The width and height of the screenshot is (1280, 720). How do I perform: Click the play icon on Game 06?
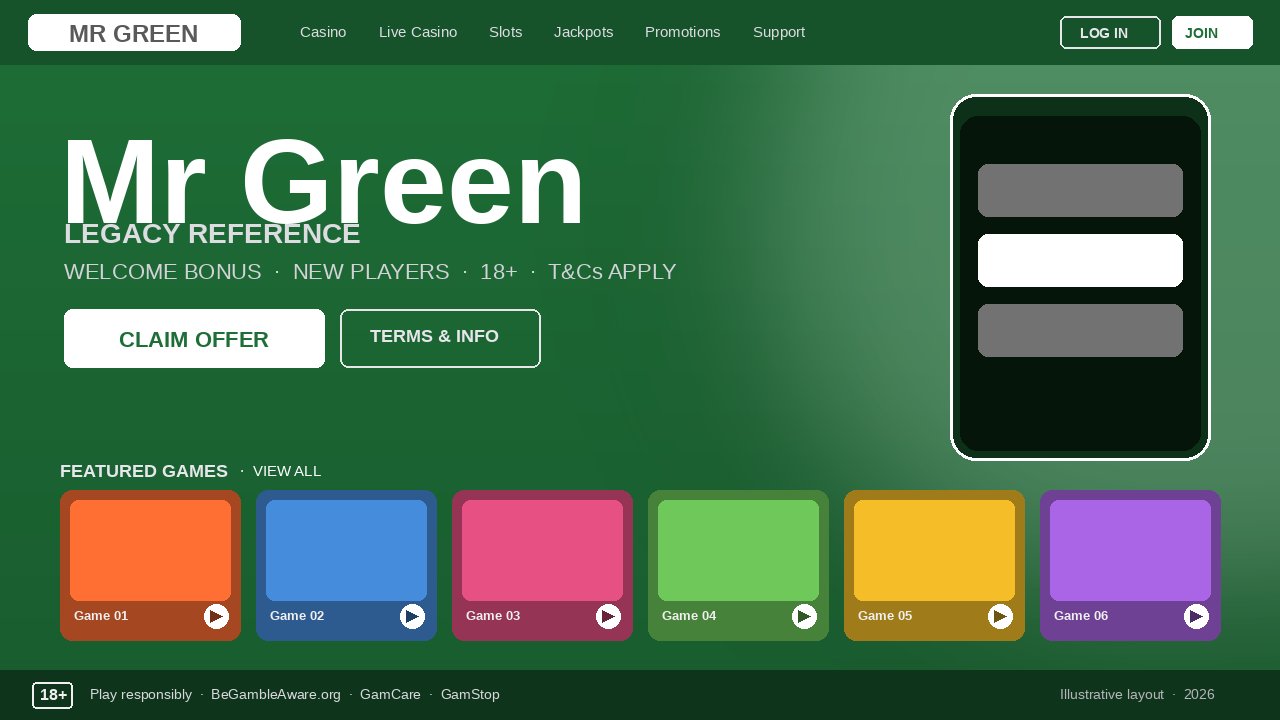pos(1196,617)
